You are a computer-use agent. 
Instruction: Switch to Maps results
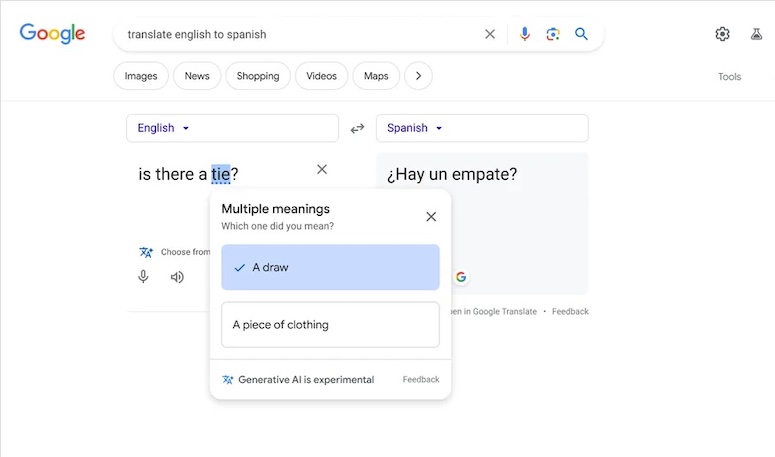click(376, 76)
